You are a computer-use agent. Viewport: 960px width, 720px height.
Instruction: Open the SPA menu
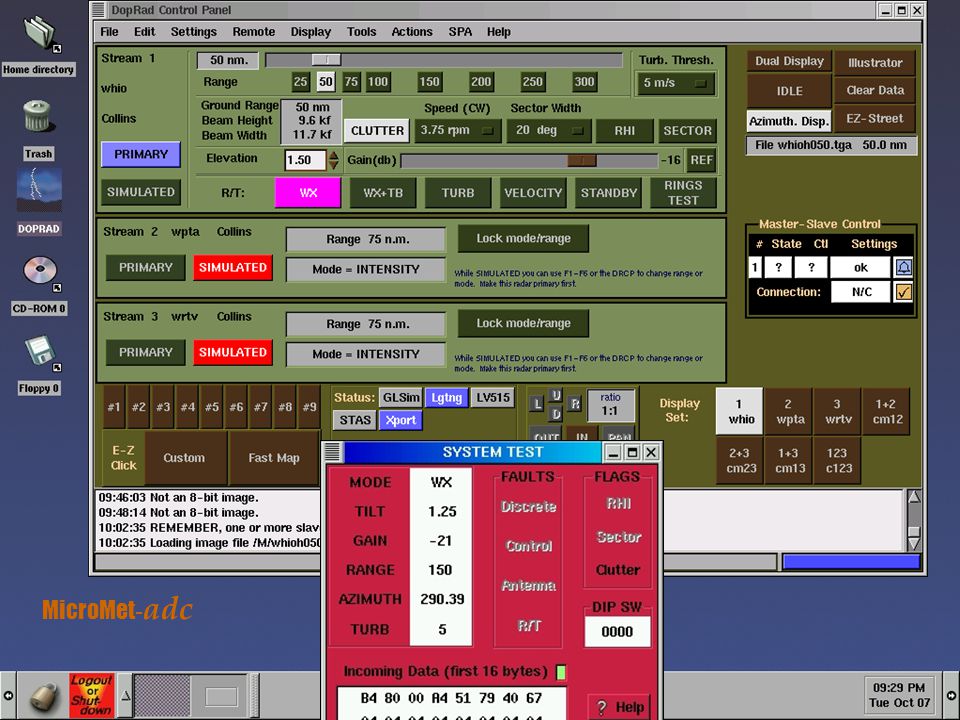coord(460,32)
